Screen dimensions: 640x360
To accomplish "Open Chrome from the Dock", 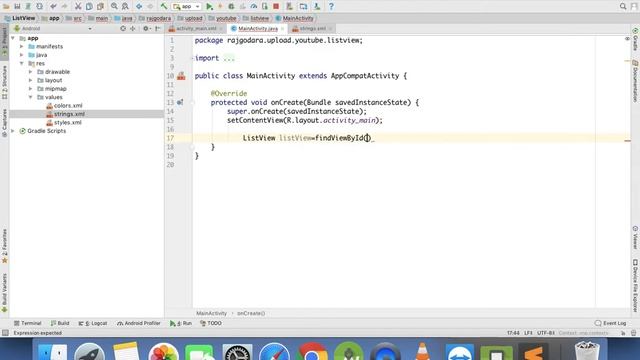I will [312, 352].
